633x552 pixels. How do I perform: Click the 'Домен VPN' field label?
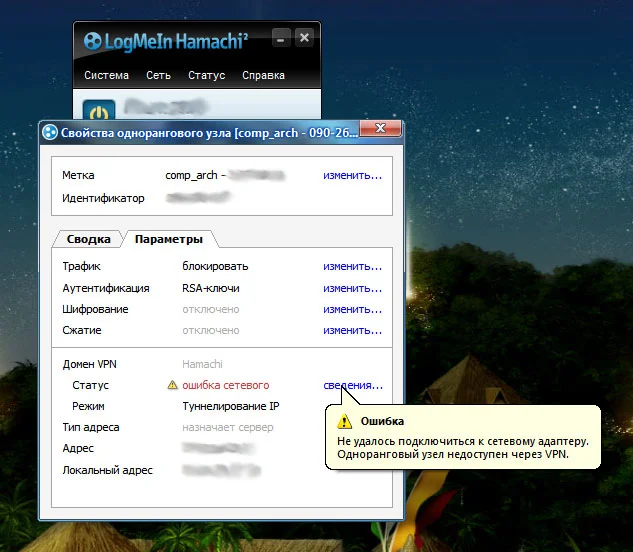89,364
